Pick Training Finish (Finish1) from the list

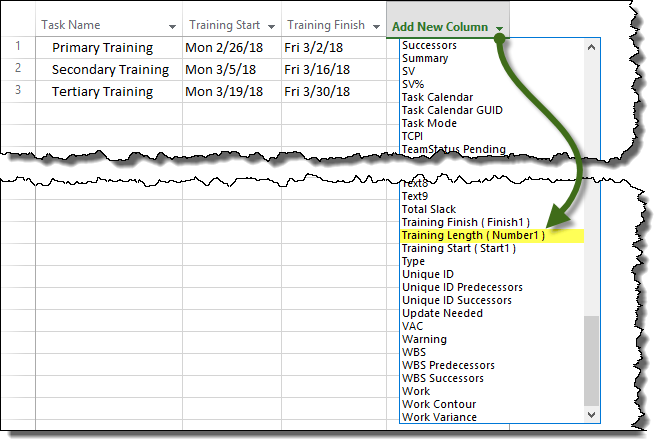click(x=465, y=222)
